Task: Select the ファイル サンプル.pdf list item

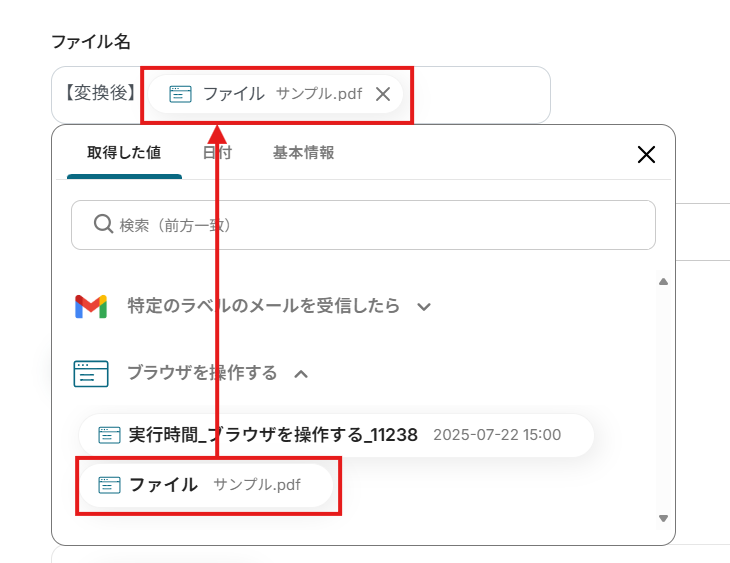Action: pyautogui.click(x=206, y=485)
